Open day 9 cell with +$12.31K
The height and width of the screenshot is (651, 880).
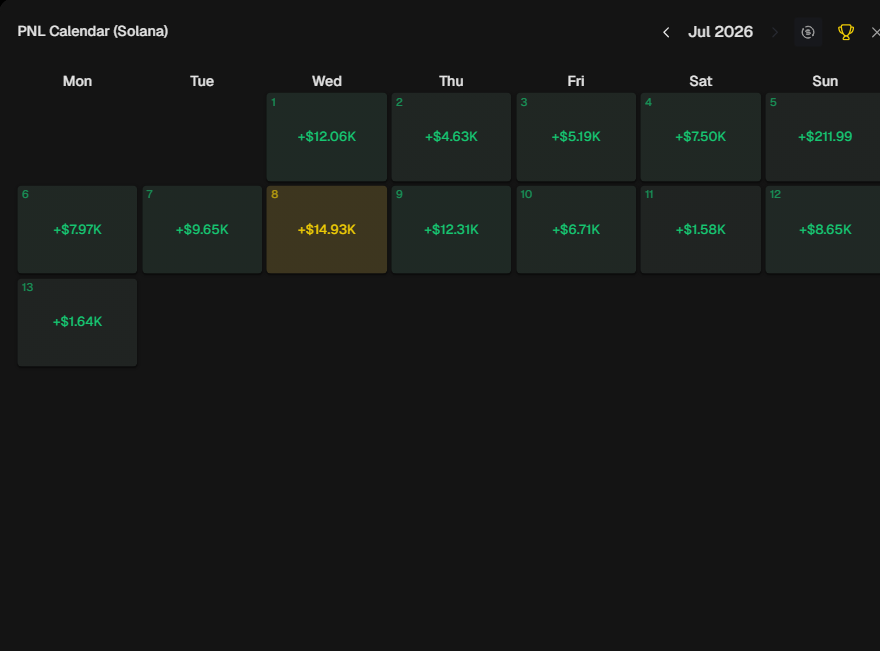[x=451, y=230]
